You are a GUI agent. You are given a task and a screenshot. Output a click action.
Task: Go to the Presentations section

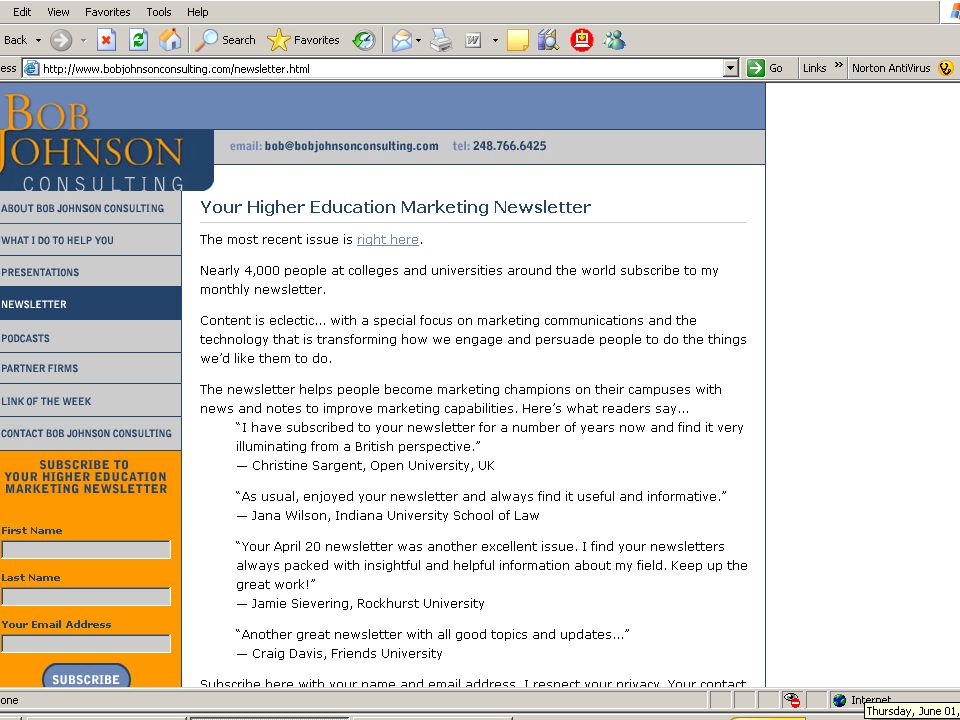[x=91, y=272]
